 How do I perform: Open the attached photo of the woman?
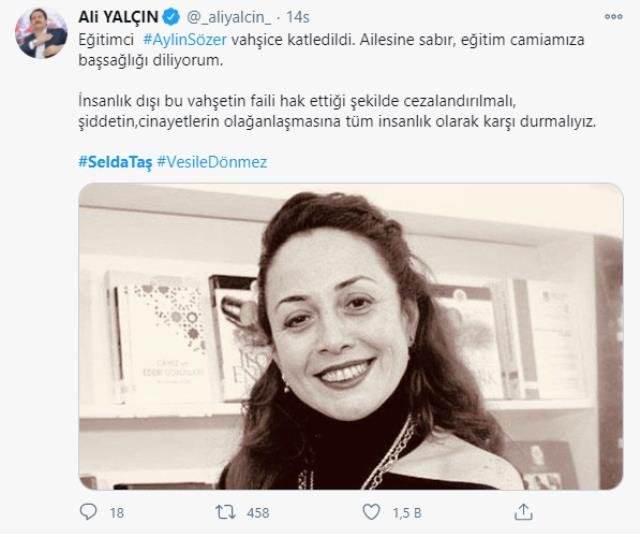(x=348, y=336)
